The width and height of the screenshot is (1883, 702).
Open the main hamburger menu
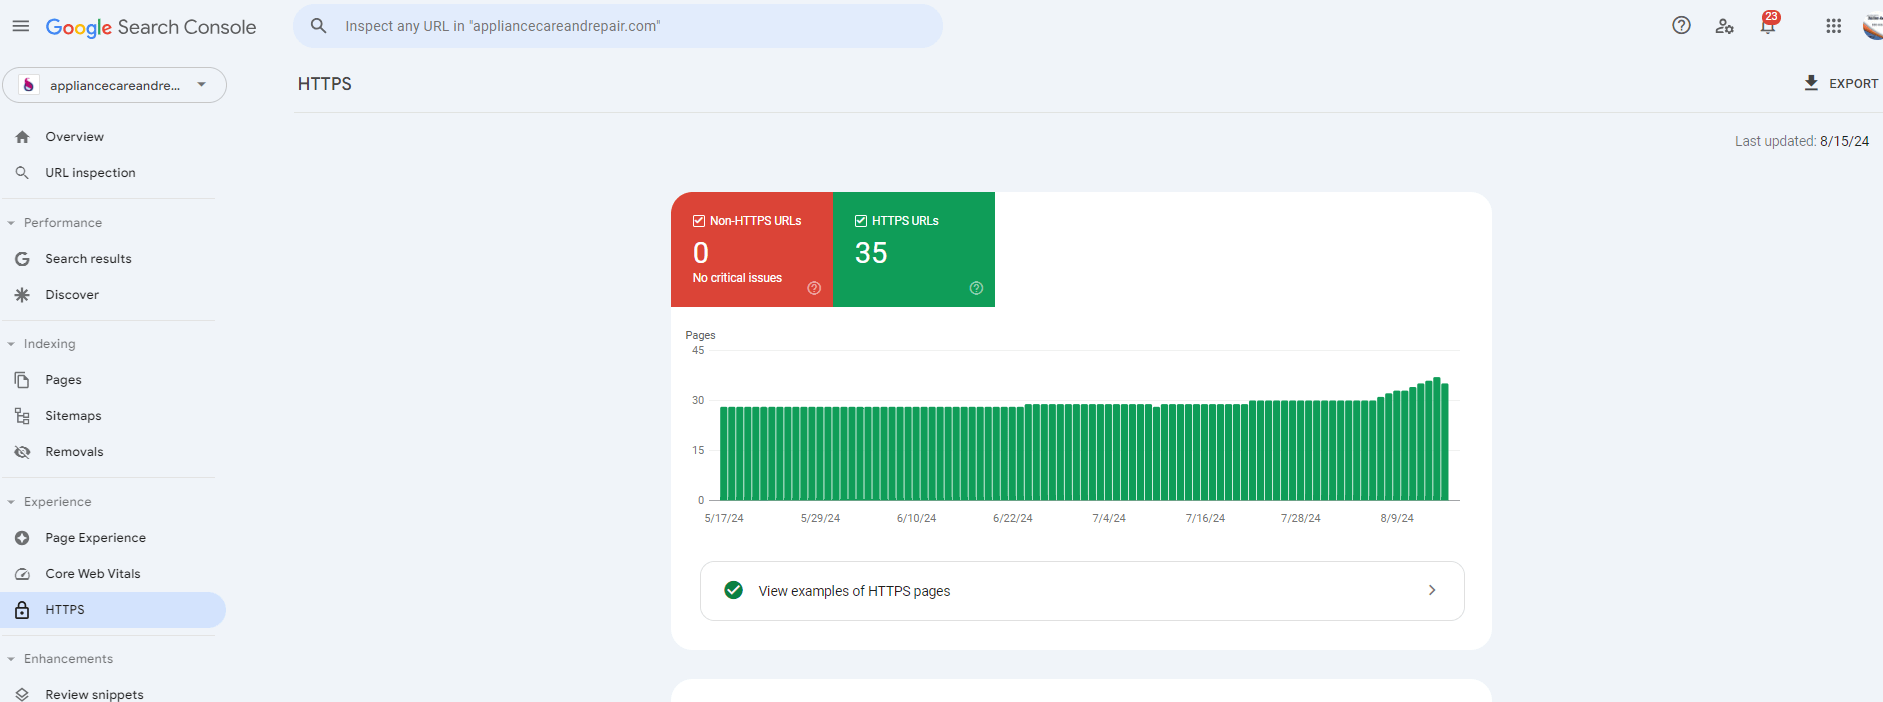21,26
